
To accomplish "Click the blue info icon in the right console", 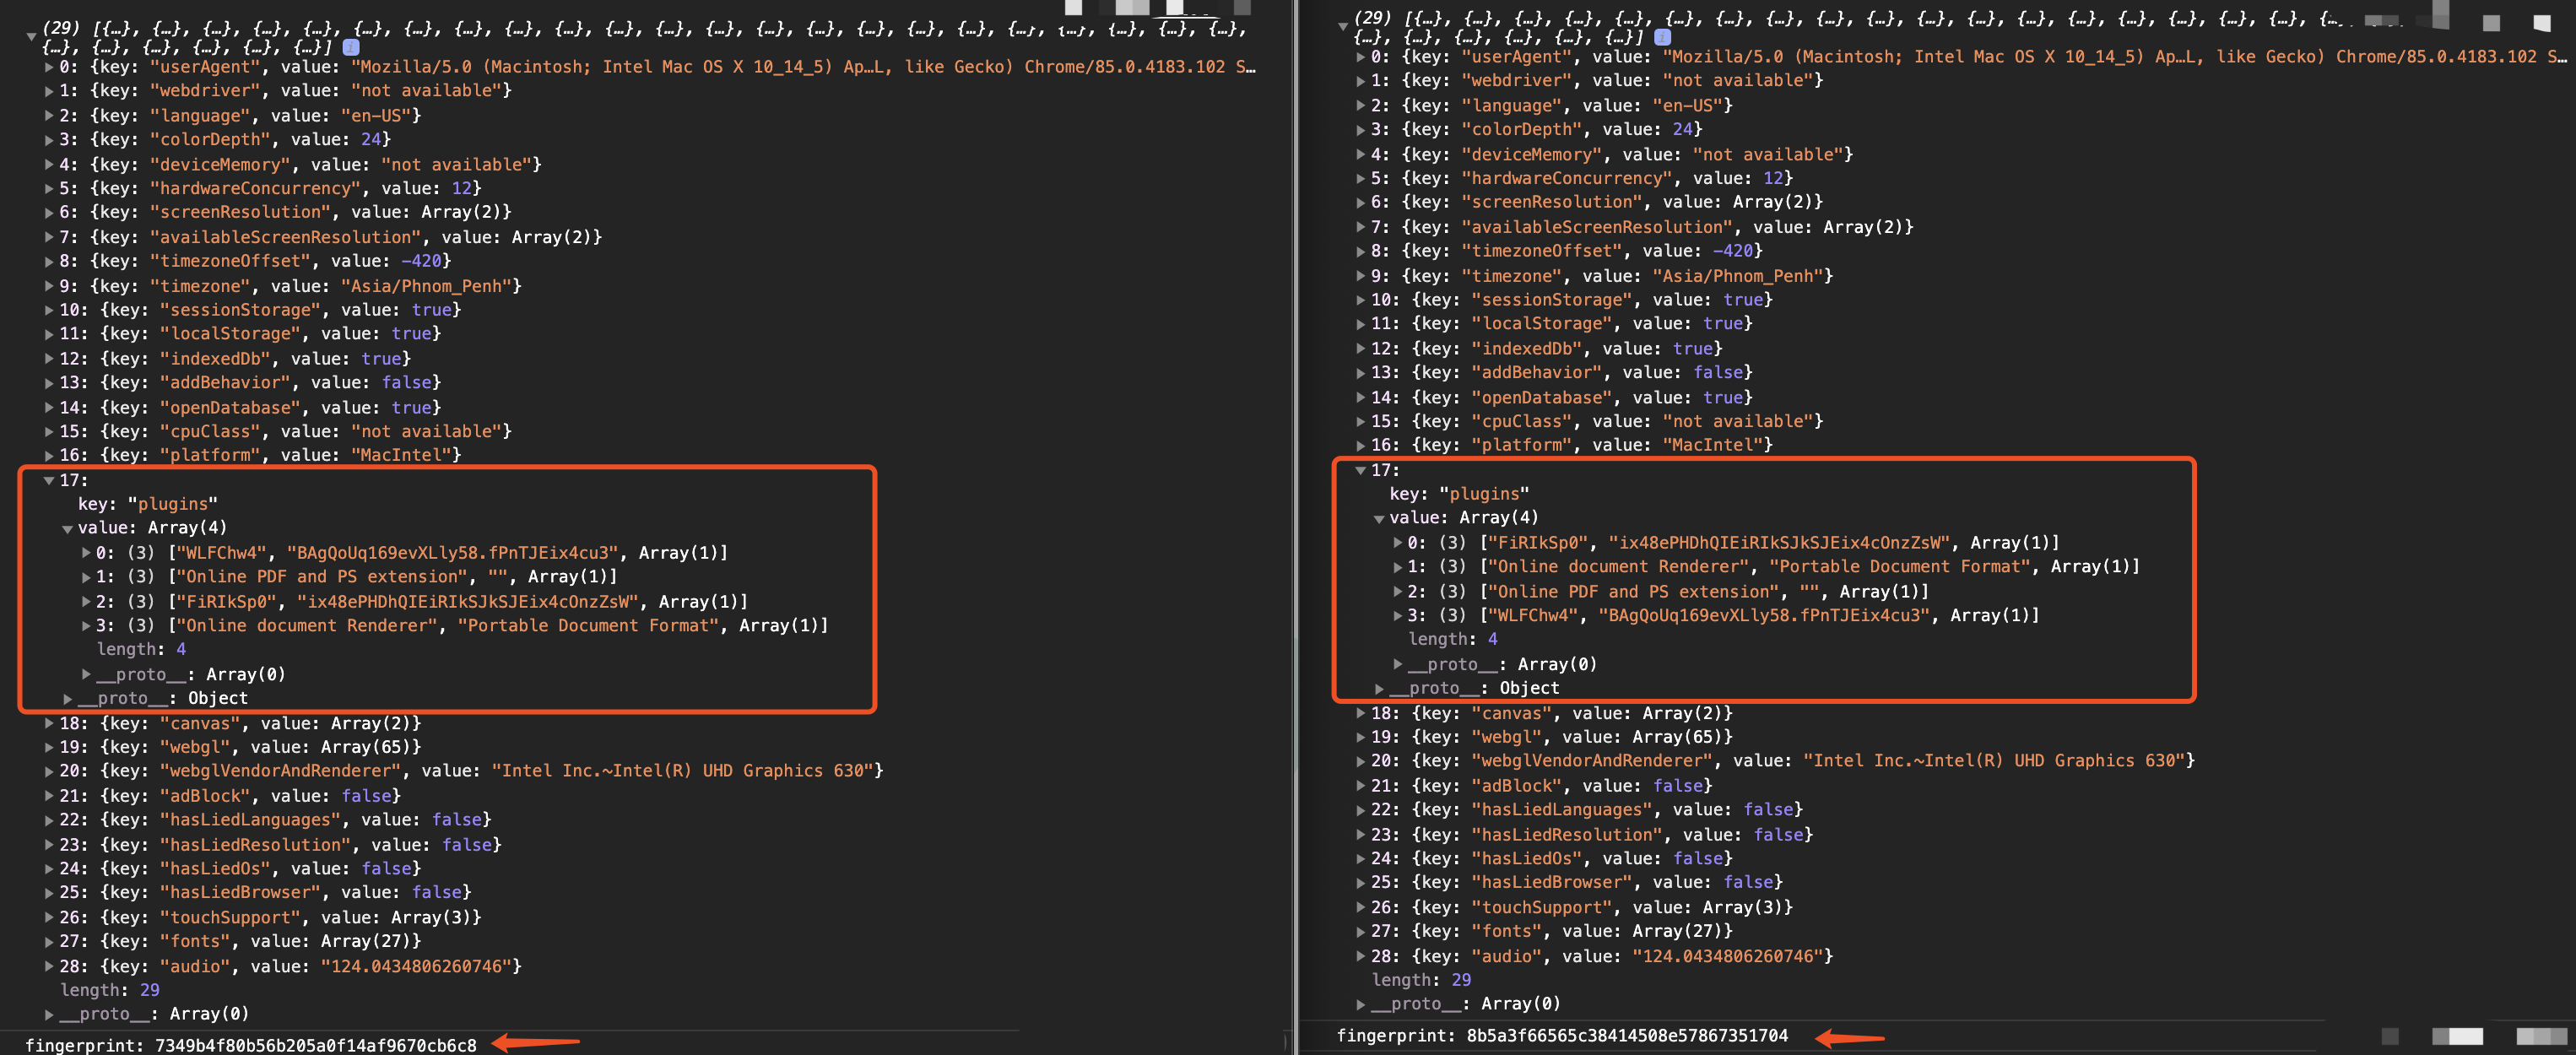I will (x=1663, y=37).
